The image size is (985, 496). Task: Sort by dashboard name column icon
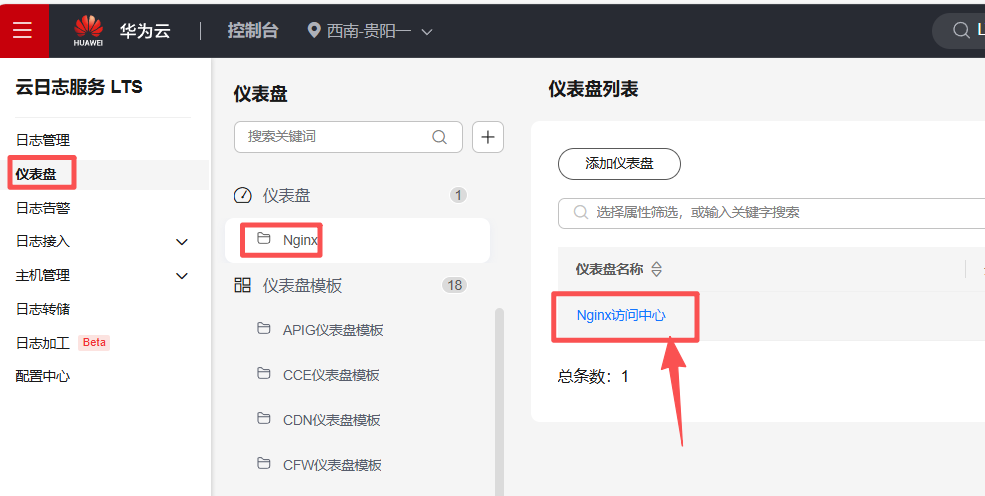pyautogui.click(x=657, y=269)
